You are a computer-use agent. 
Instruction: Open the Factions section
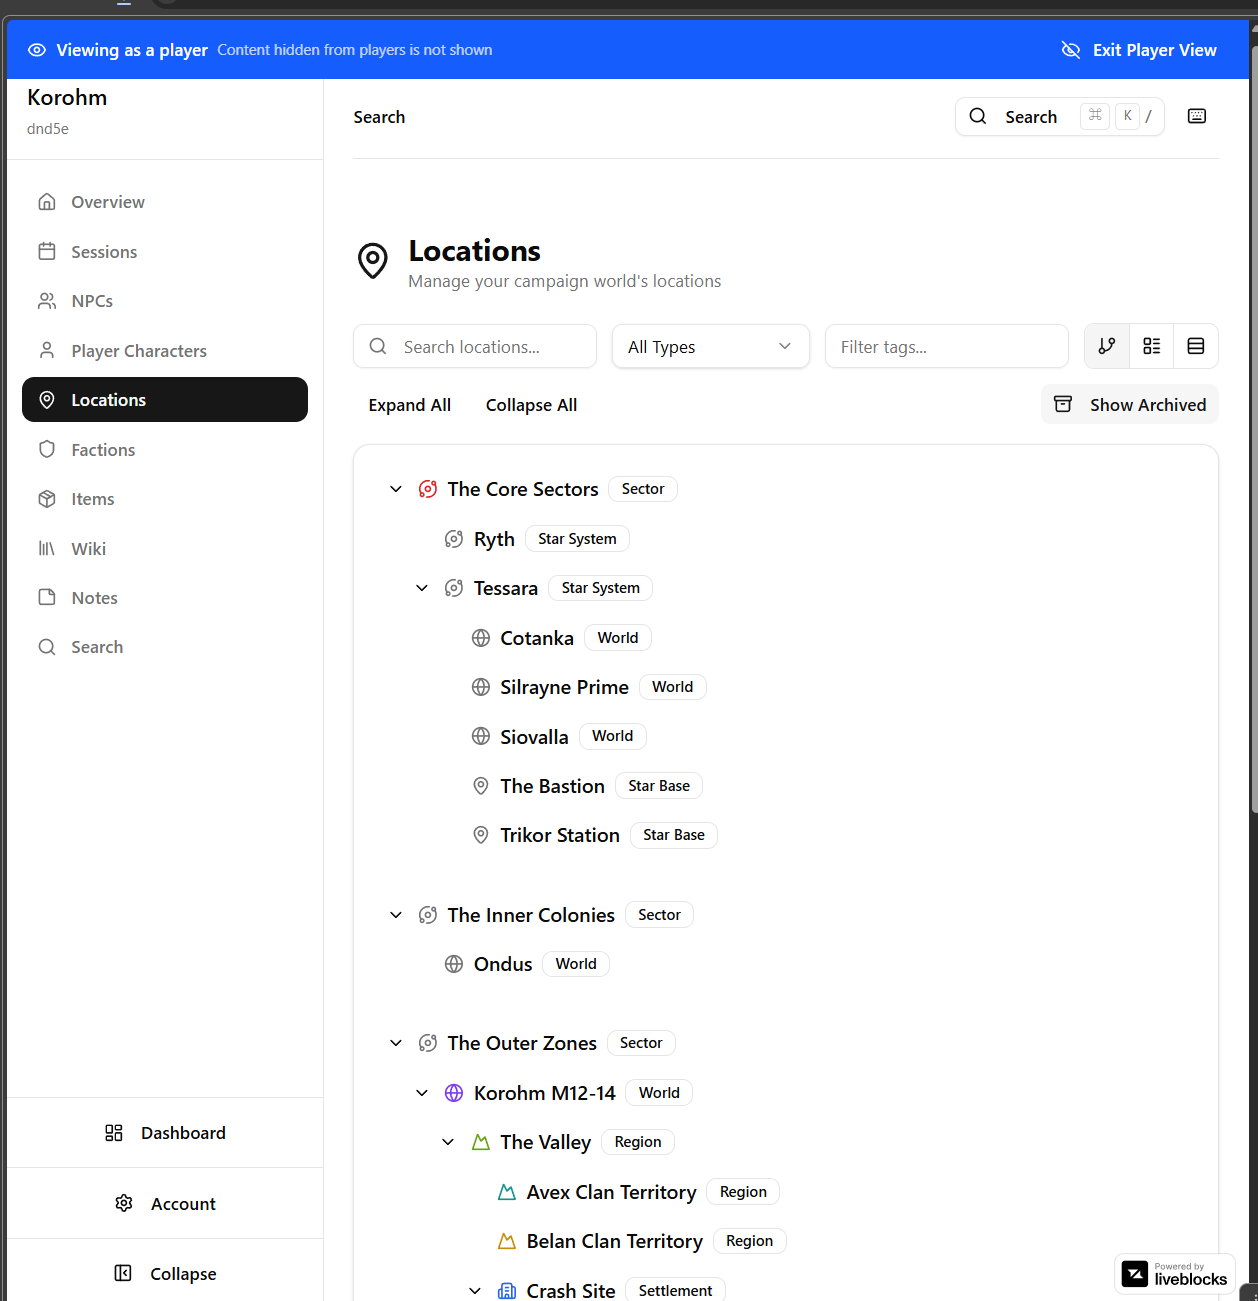point(103,449)
